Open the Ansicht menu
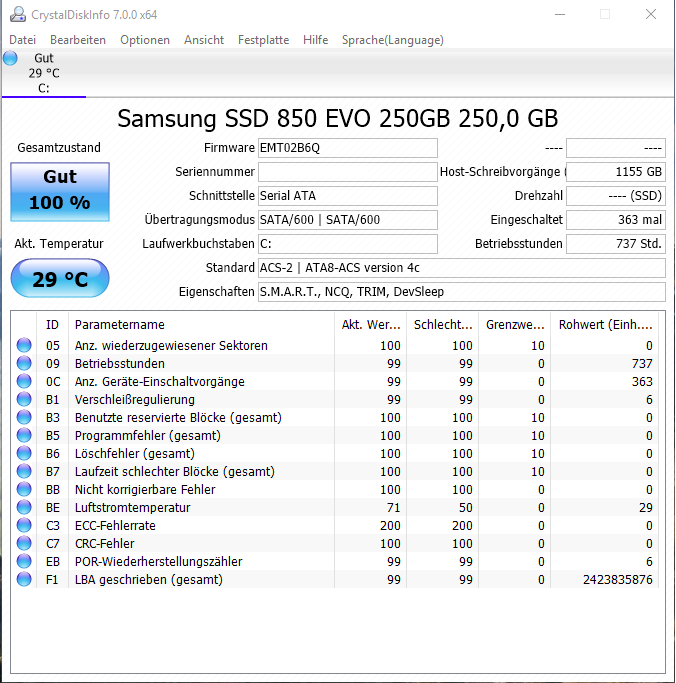This screenshot has height=683, width=676. [x=204, y=40]
